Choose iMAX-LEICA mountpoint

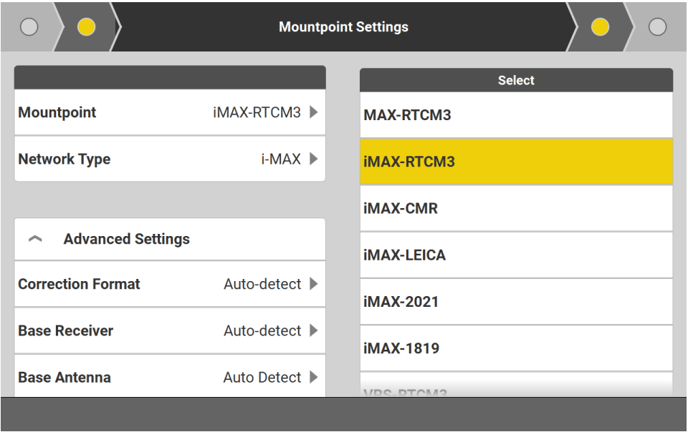516,255
